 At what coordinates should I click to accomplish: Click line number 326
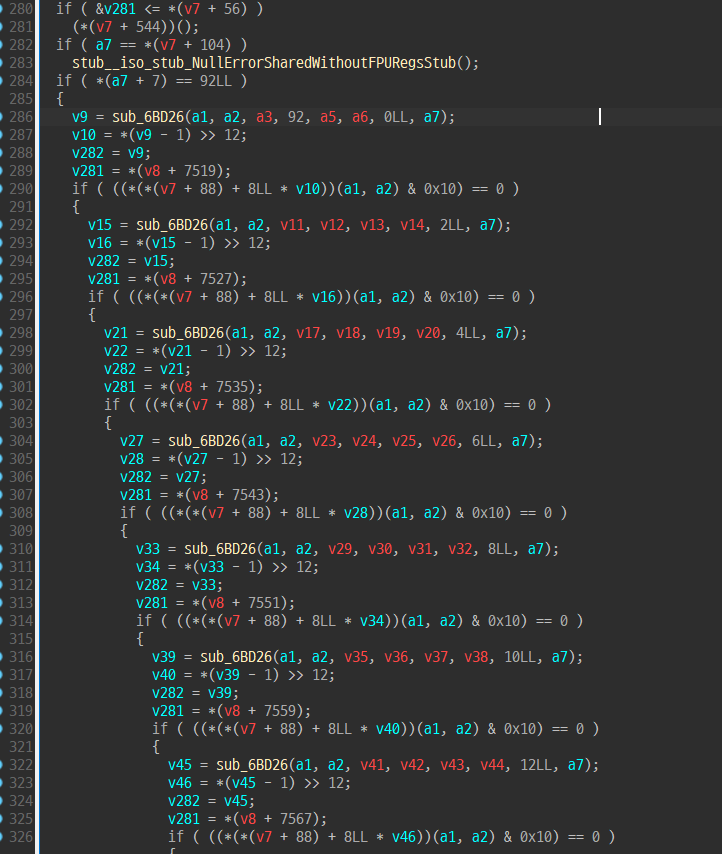pyautogui.click(x=21, y=836)
